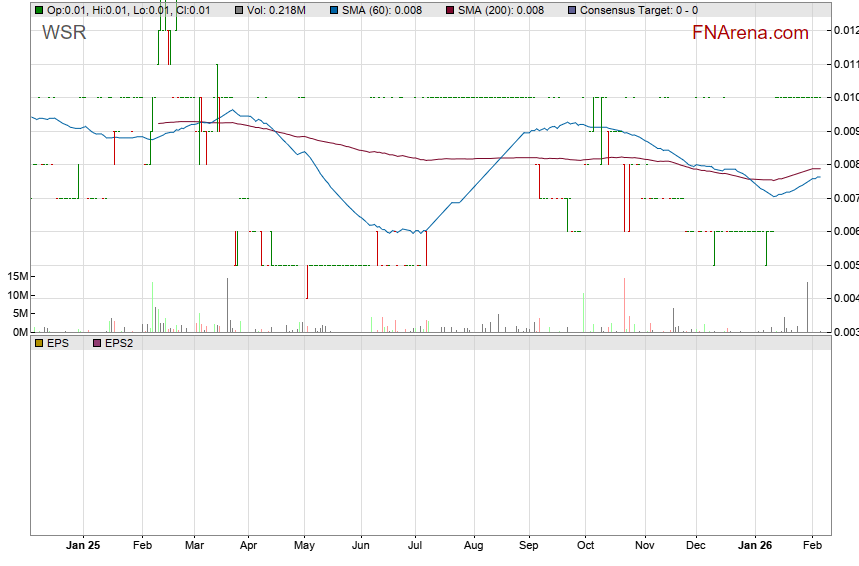The image size is (859, 566).
Task: Click the 'Consensus Target: 0 - 0' text
Action: point(639,10)
